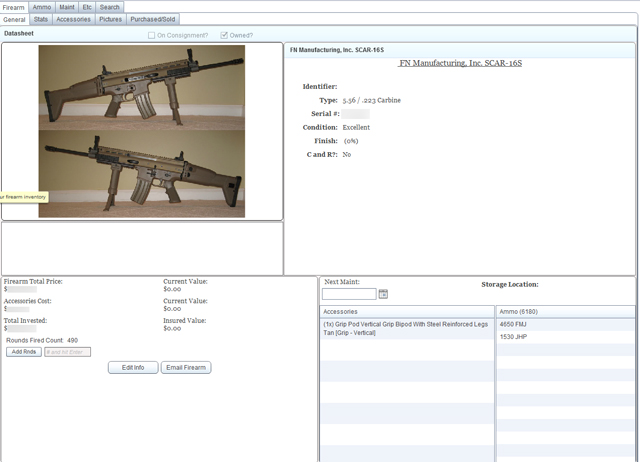
Task: Click the Datasheet panel heading
Action: click(x=19, y=33)
